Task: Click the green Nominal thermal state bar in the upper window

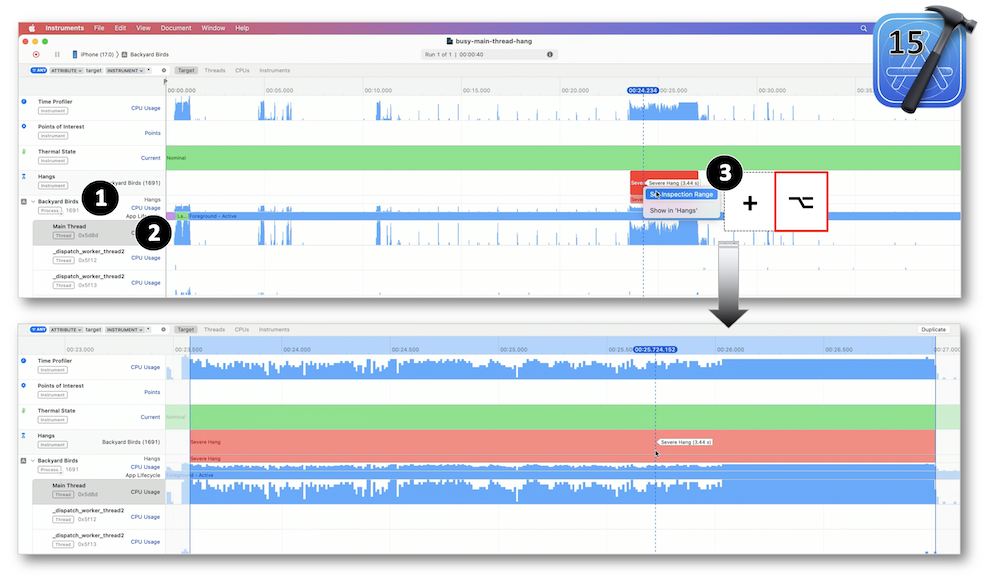Action: [563, 158]
